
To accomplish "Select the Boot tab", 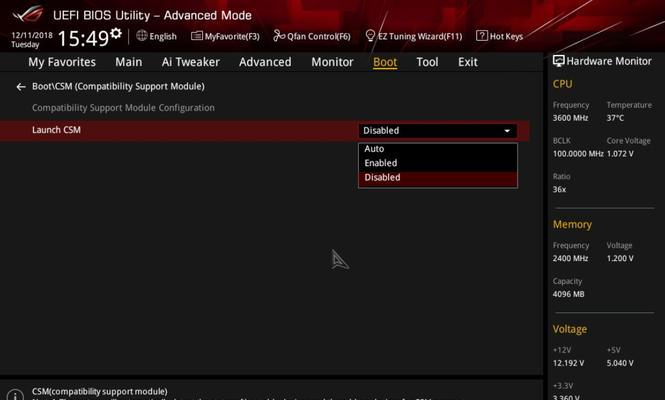I will point(385,62).
